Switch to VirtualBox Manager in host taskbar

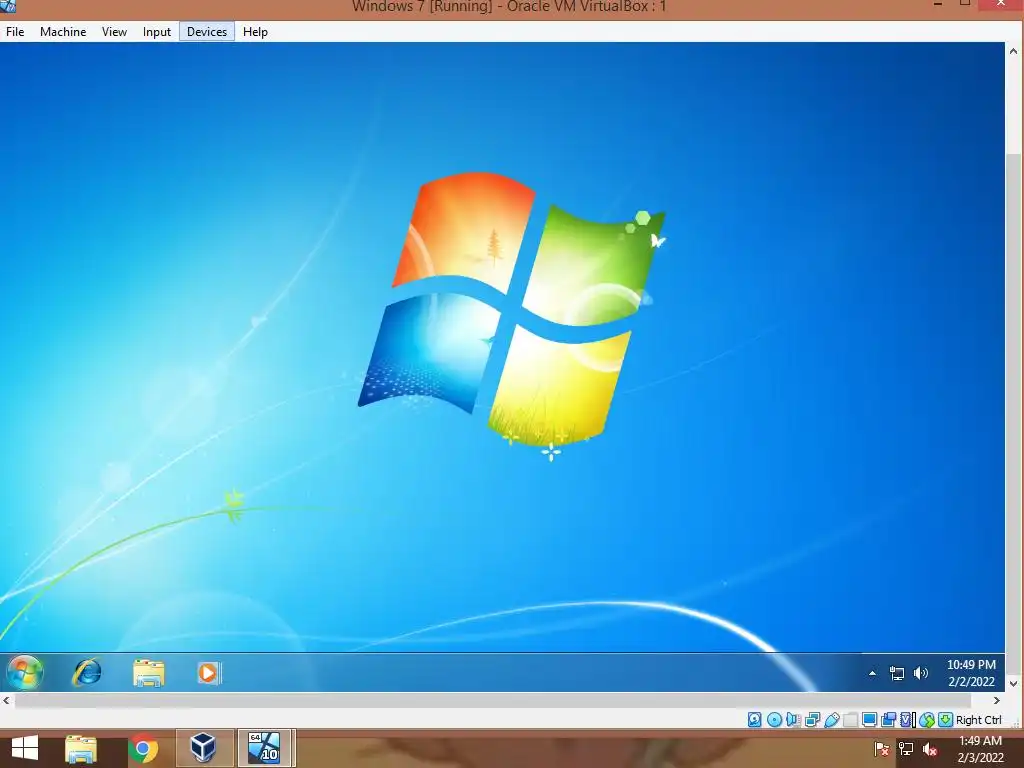click(x=203, y=748)
